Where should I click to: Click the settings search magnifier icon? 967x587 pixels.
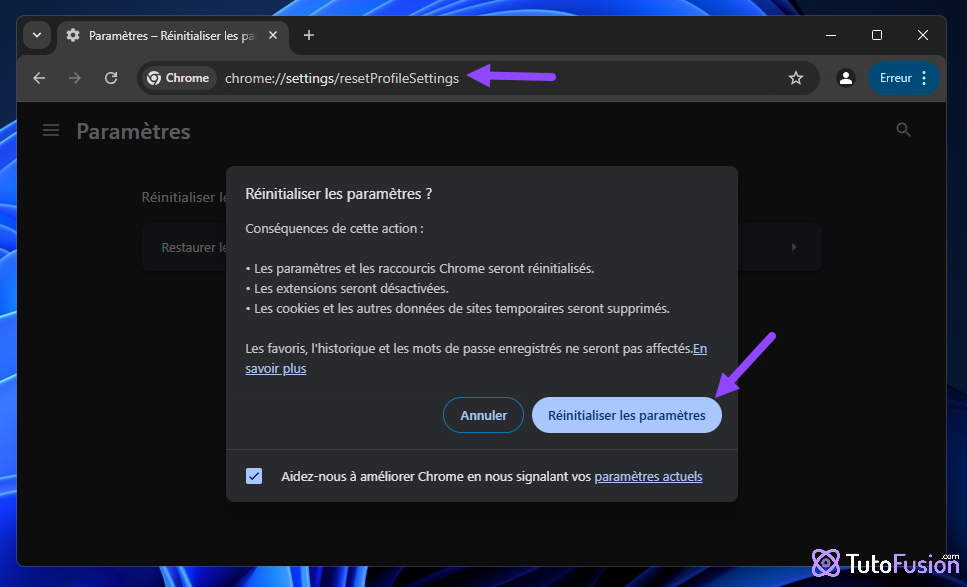pos(903,129)
